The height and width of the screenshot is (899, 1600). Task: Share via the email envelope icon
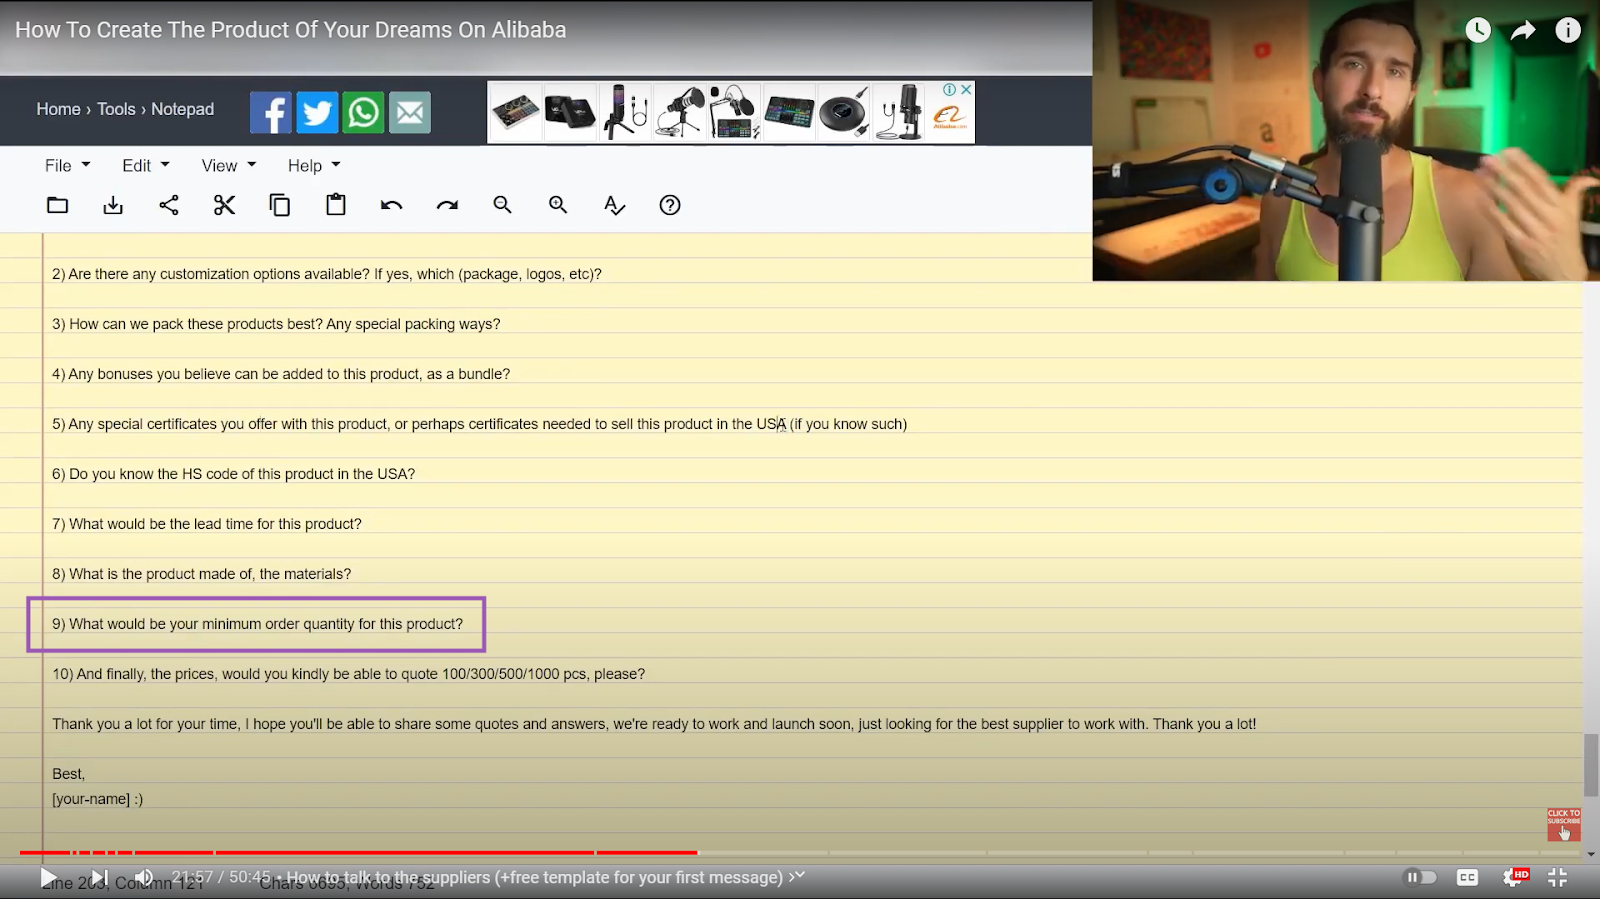410,112
